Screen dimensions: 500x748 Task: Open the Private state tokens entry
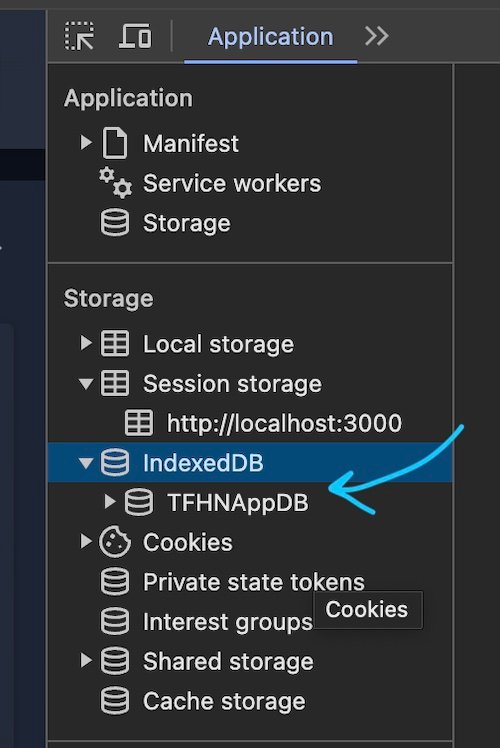(x=232, y=582)
